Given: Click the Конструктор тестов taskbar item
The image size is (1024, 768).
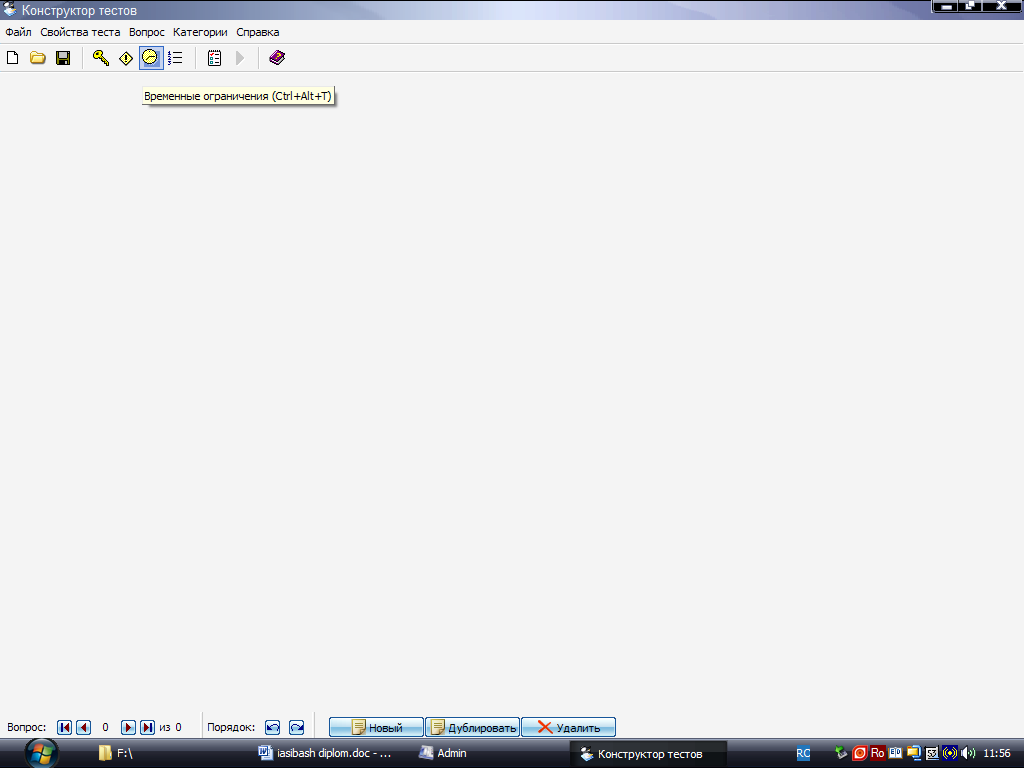Looking at the screenshot, I should point(648,754).
